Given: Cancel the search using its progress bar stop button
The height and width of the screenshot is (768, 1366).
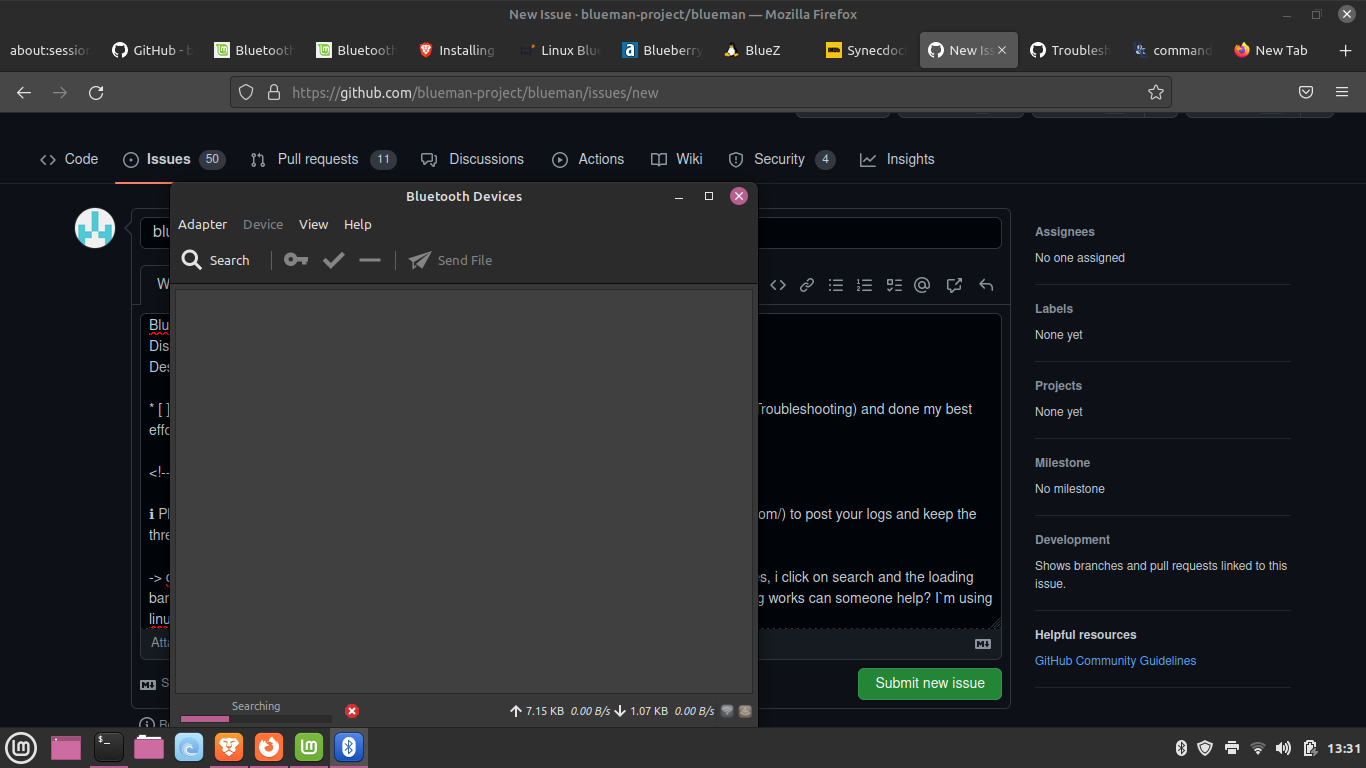Looking at the screenshot, I should click(x=351, y=711).
